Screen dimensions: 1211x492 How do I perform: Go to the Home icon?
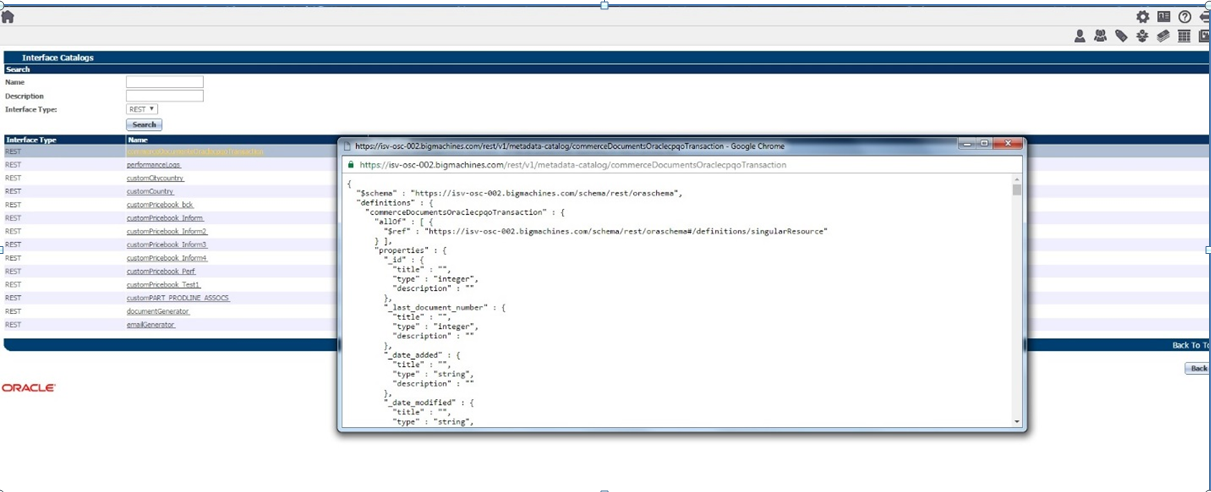(7, 16)
